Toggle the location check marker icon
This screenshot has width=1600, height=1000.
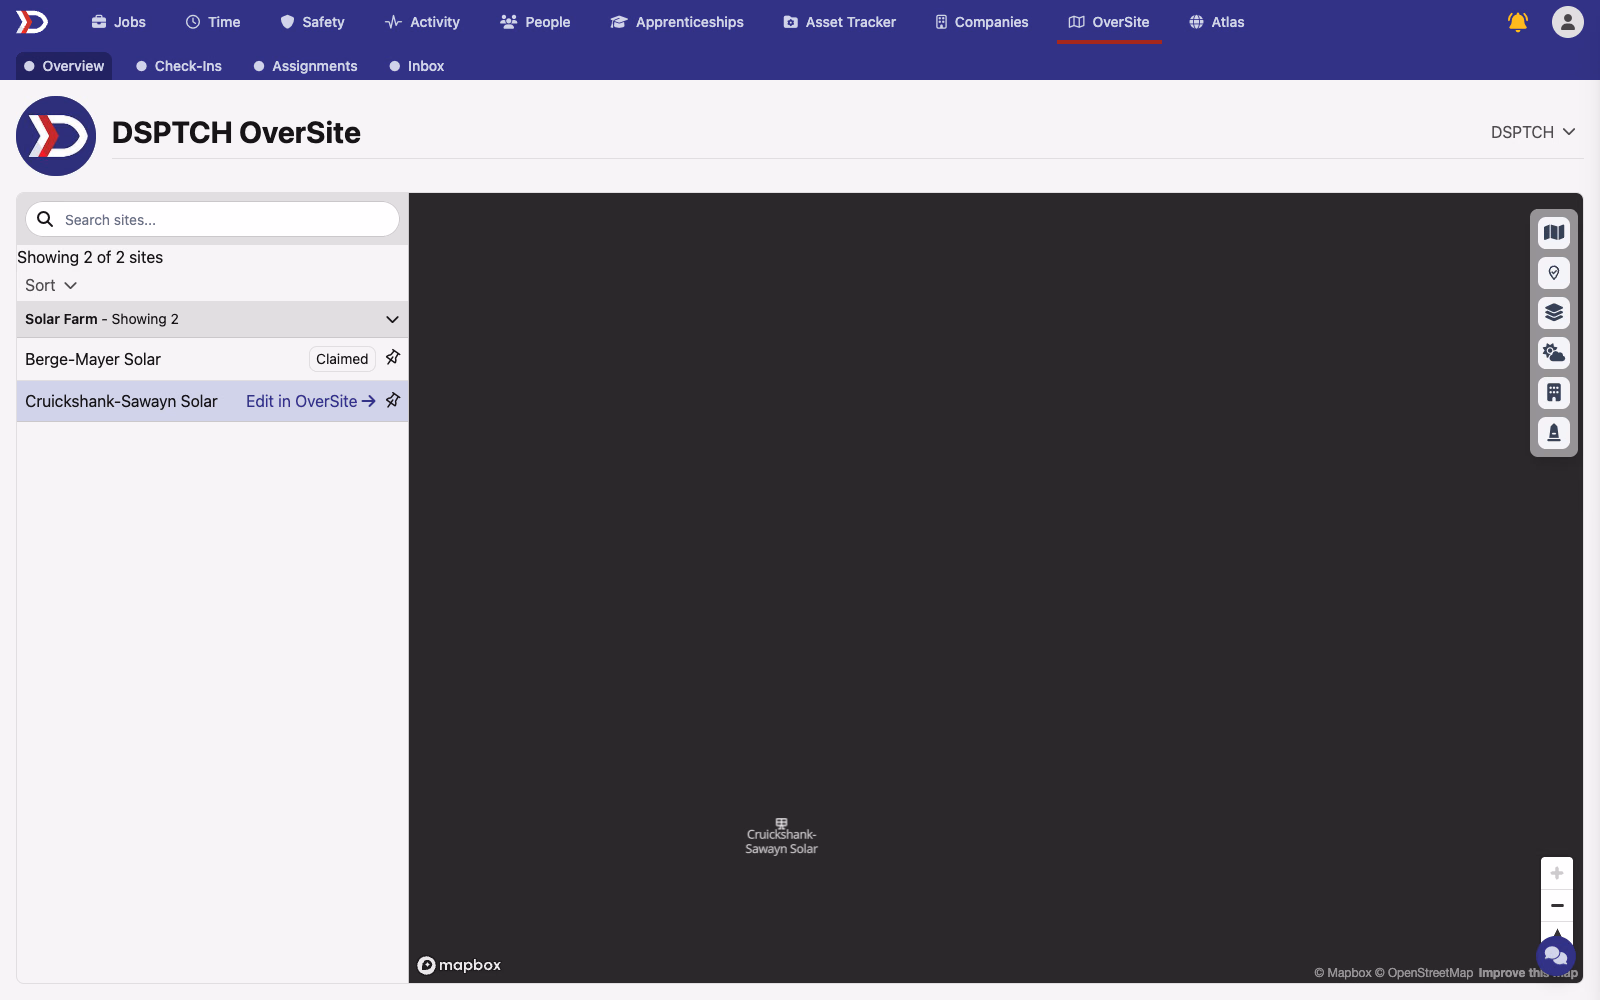[1554, 273]
